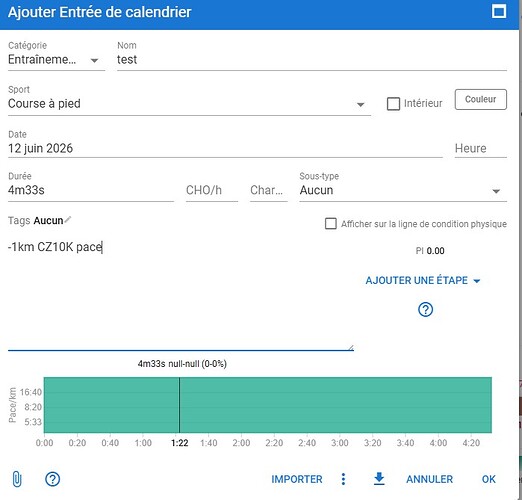
Task: Open the Catégorie dropdown
Action: click(56, 60)
